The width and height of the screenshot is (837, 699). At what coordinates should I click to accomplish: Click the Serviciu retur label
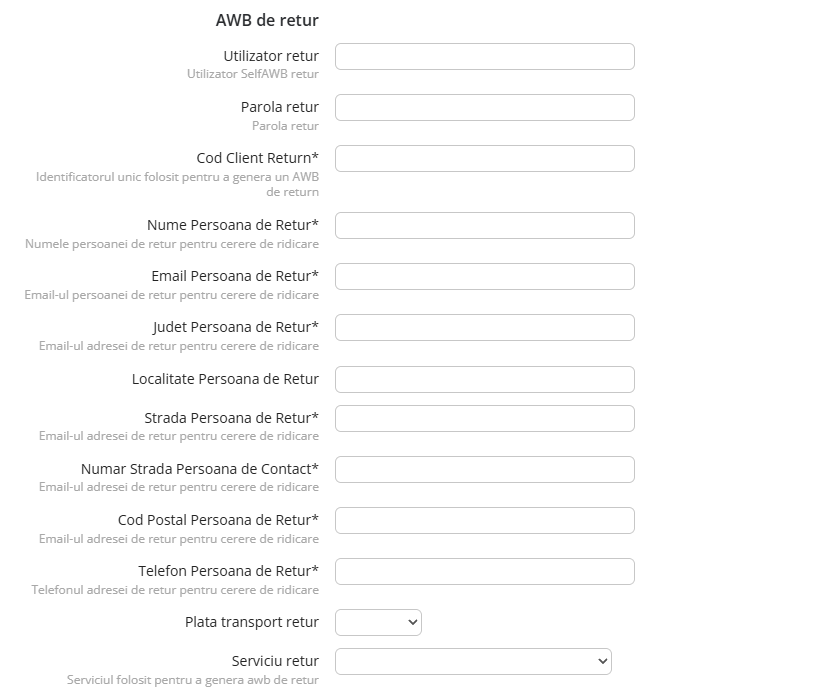pyautogui.click(x=275, y=661)
